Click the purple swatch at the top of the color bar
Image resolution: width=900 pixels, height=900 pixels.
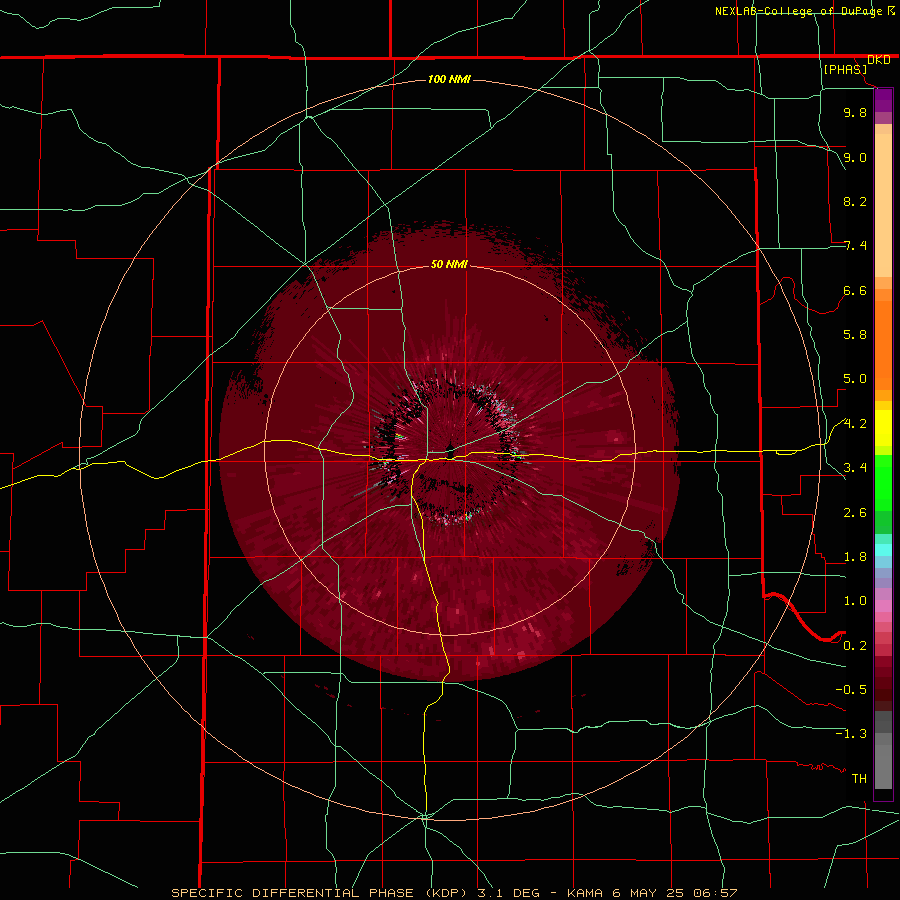[883, 100]
